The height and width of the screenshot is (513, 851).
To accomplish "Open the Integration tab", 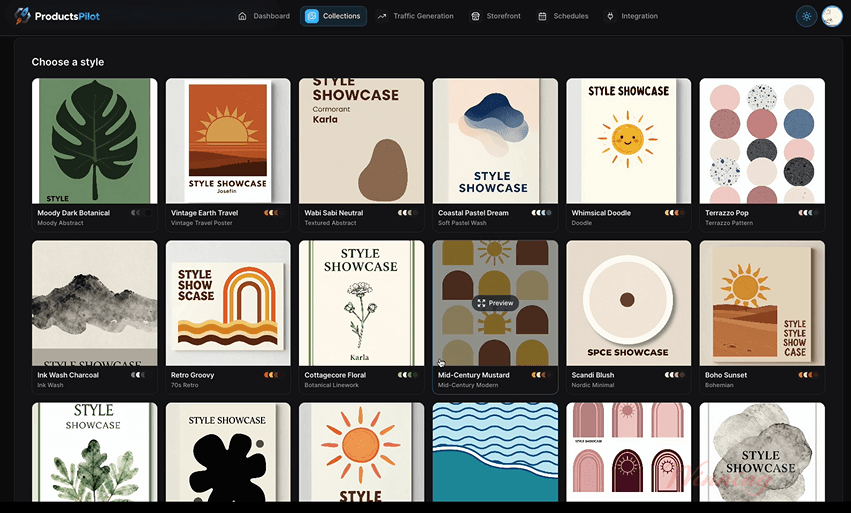I will click(x=632, y=16).
